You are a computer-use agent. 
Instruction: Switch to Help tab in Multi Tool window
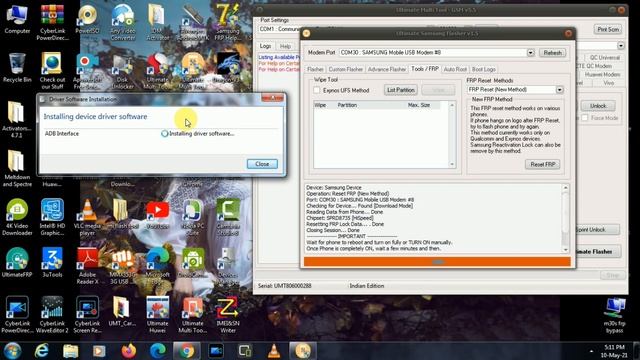285,47
